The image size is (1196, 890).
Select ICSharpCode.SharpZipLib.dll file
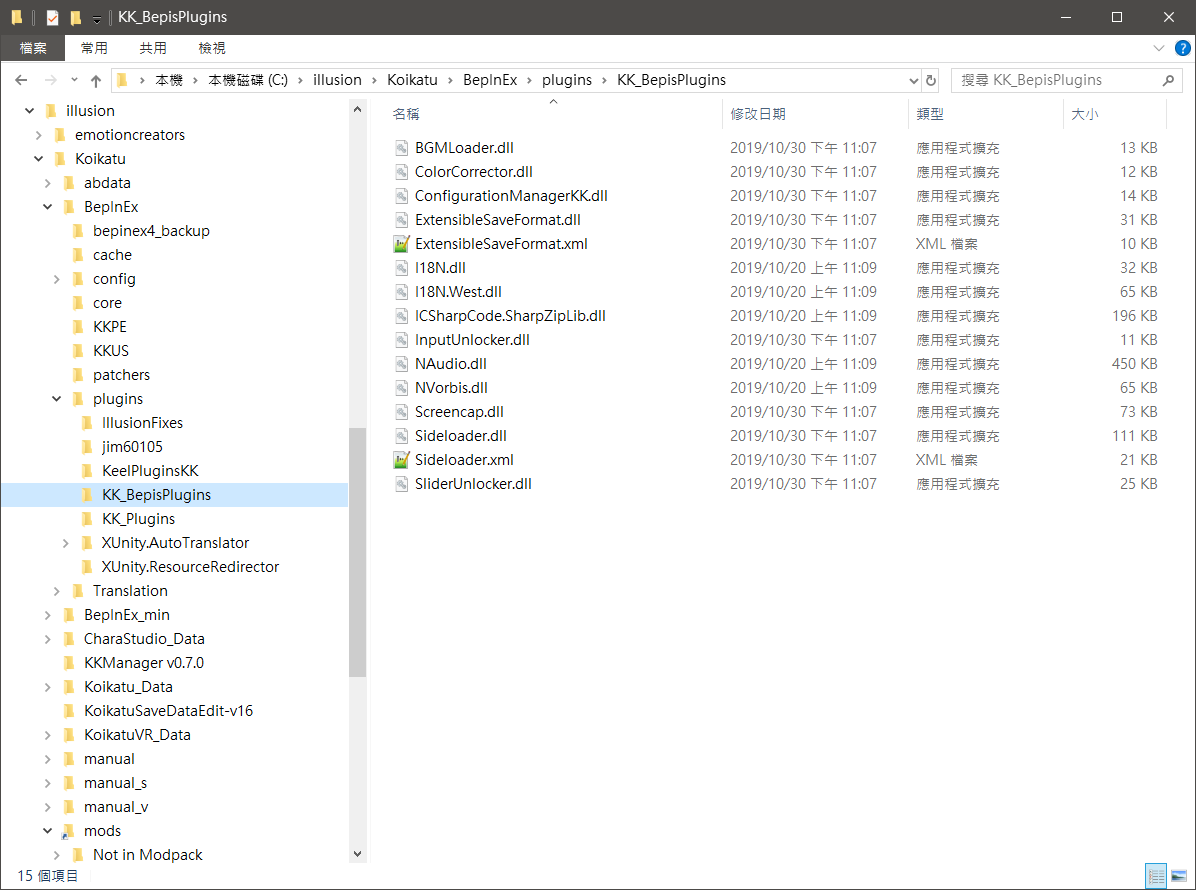(510, 316)
